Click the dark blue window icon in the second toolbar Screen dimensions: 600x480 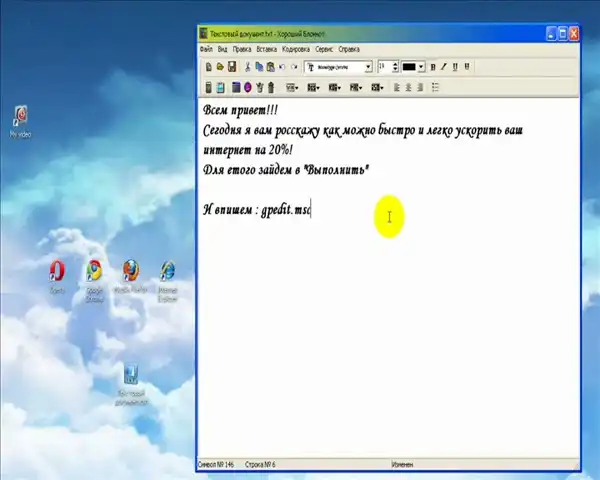point(236,87)
